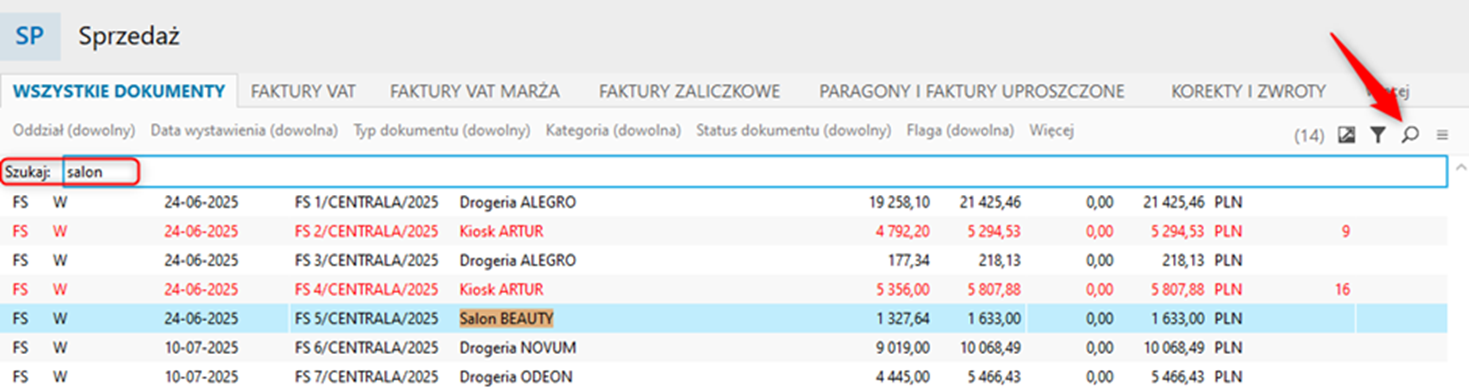Click the Więcej filters link
1469x391 pixels.
pyautogui.click(x=1051, y=130)
